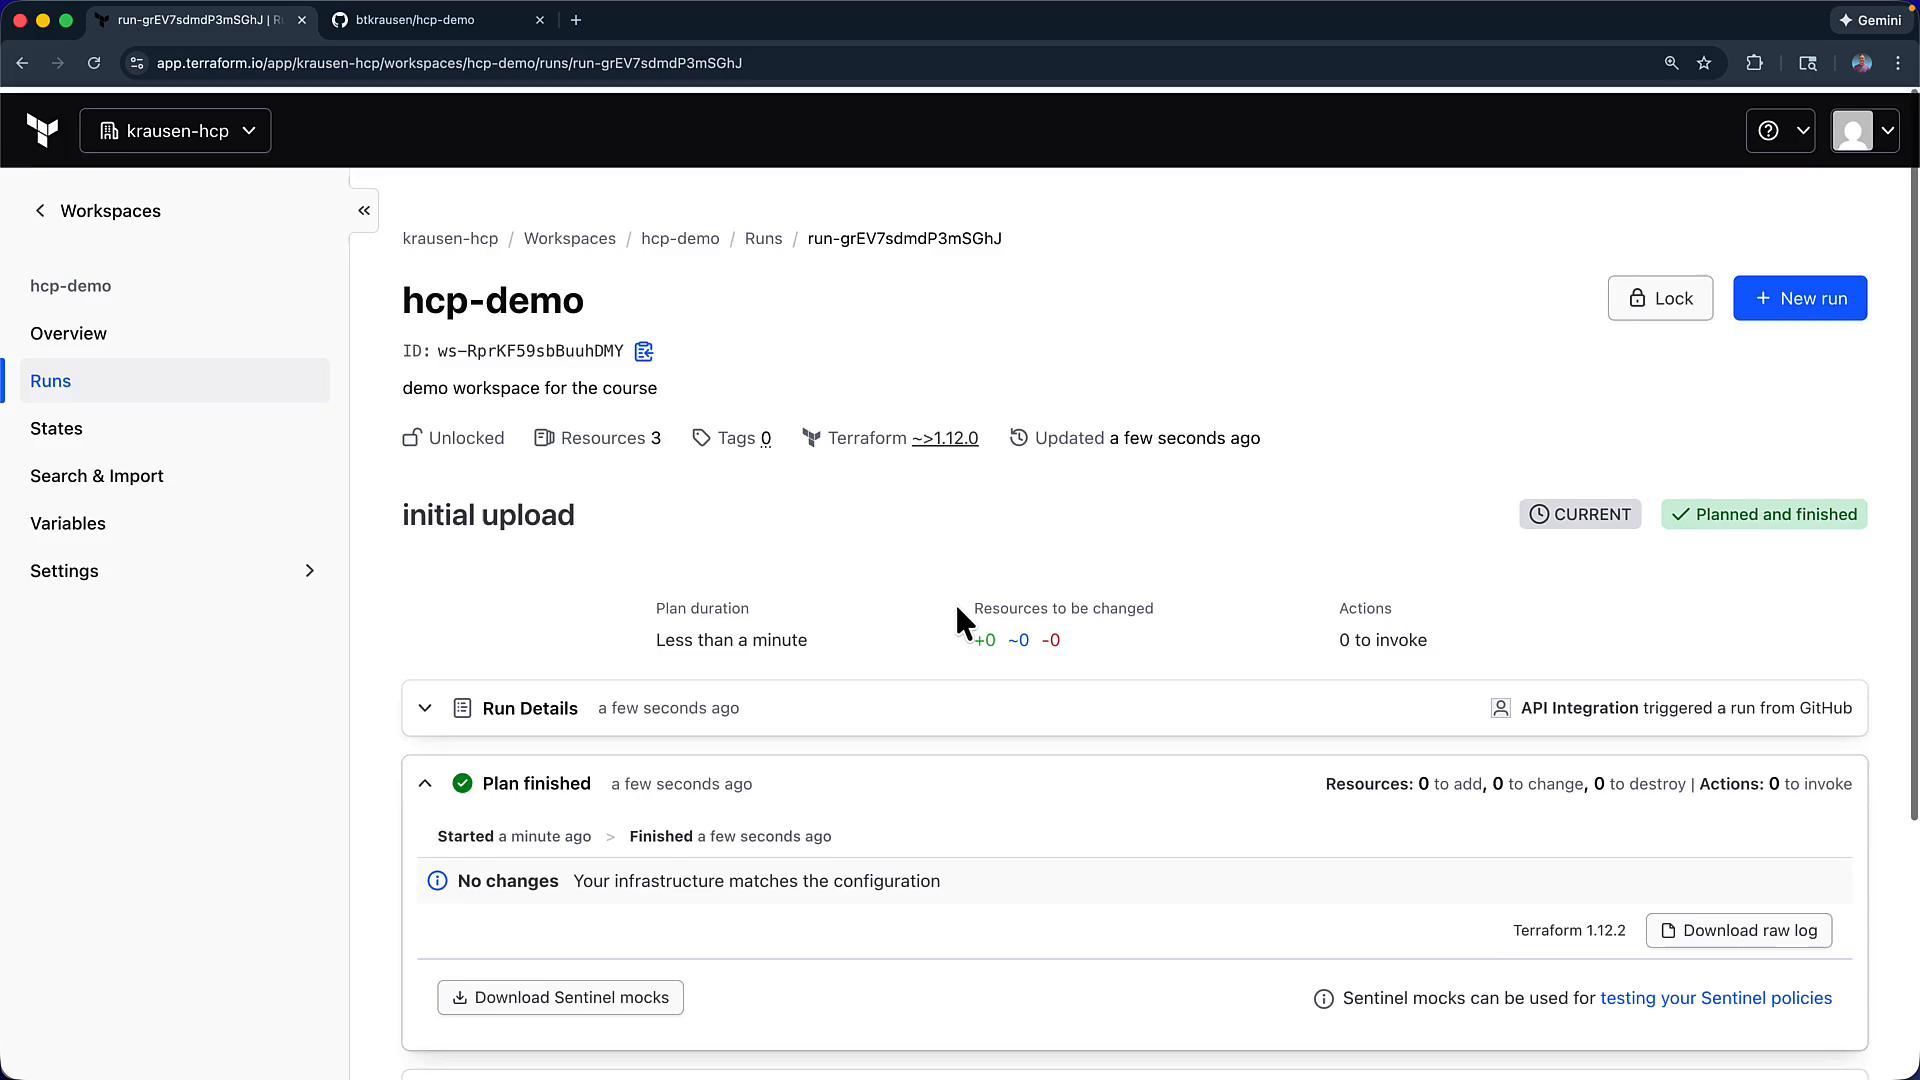Copy the workspace ID icon
This screenshot has width=1920, height=1080.
click(x=644, y=351)
